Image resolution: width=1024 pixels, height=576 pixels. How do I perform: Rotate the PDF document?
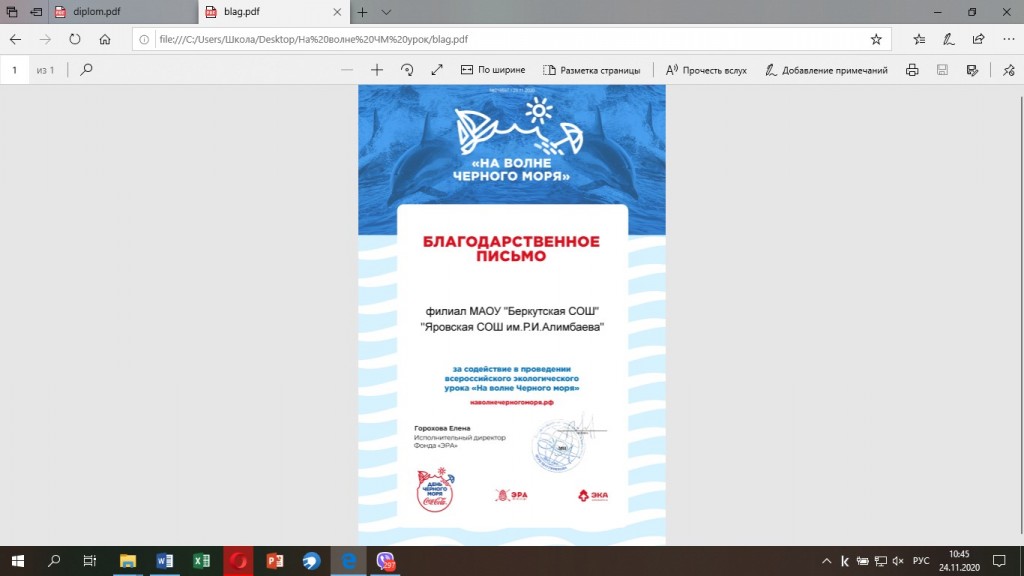coord(407,70)
